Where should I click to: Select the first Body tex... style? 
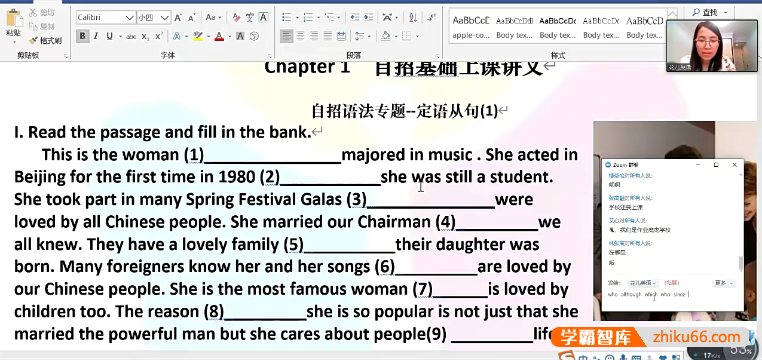[x=515, y=28]
